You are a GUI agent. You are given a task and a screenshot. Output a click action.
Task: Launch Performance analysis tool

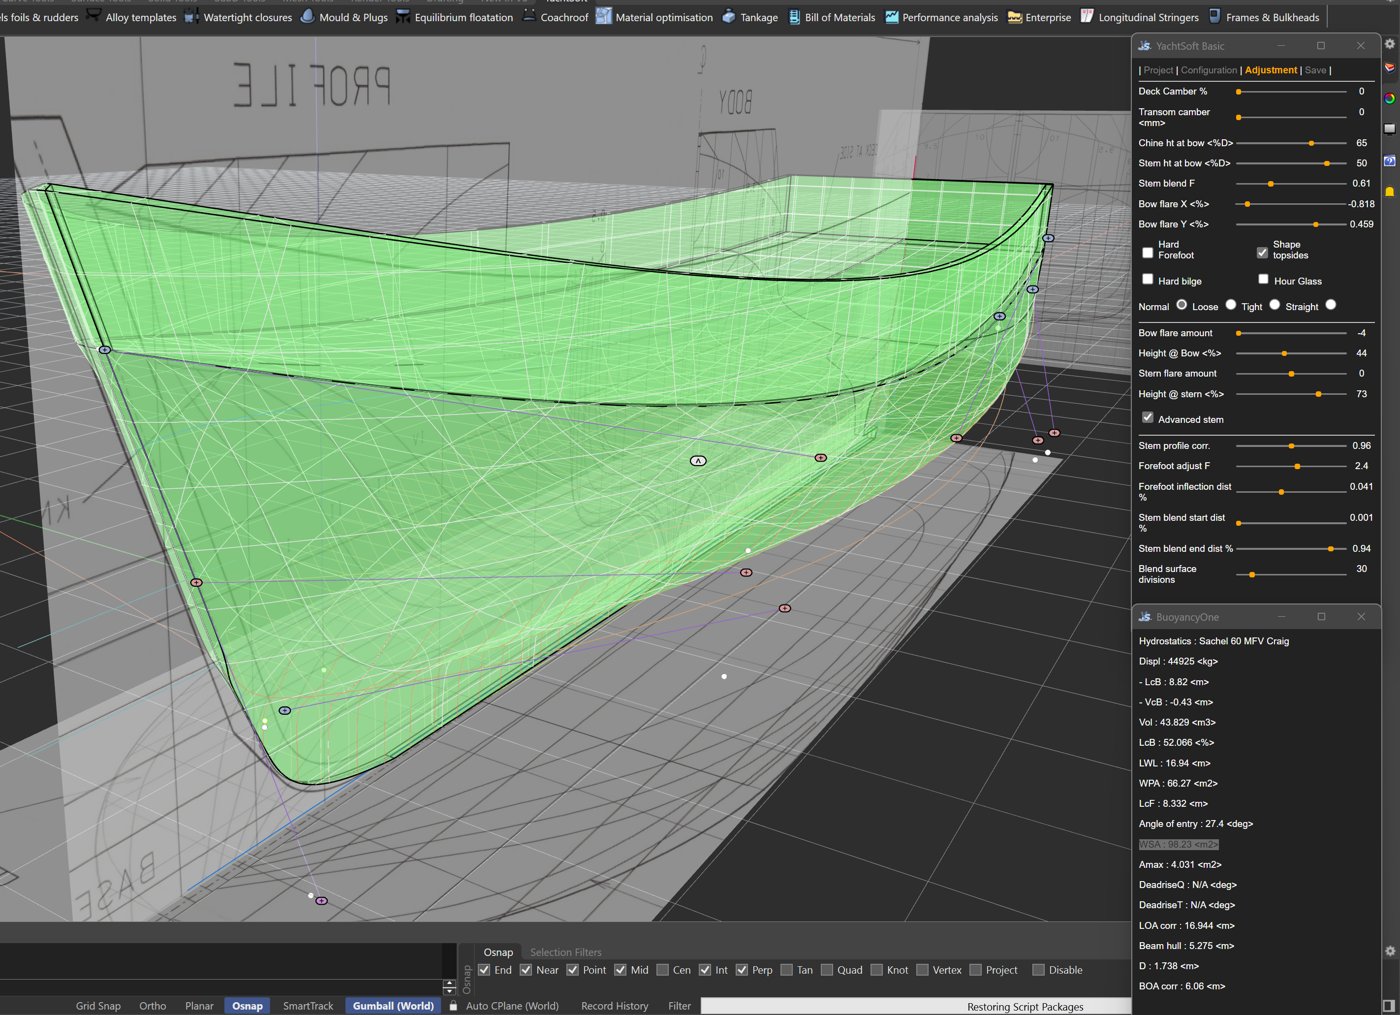tap(940, 17)
